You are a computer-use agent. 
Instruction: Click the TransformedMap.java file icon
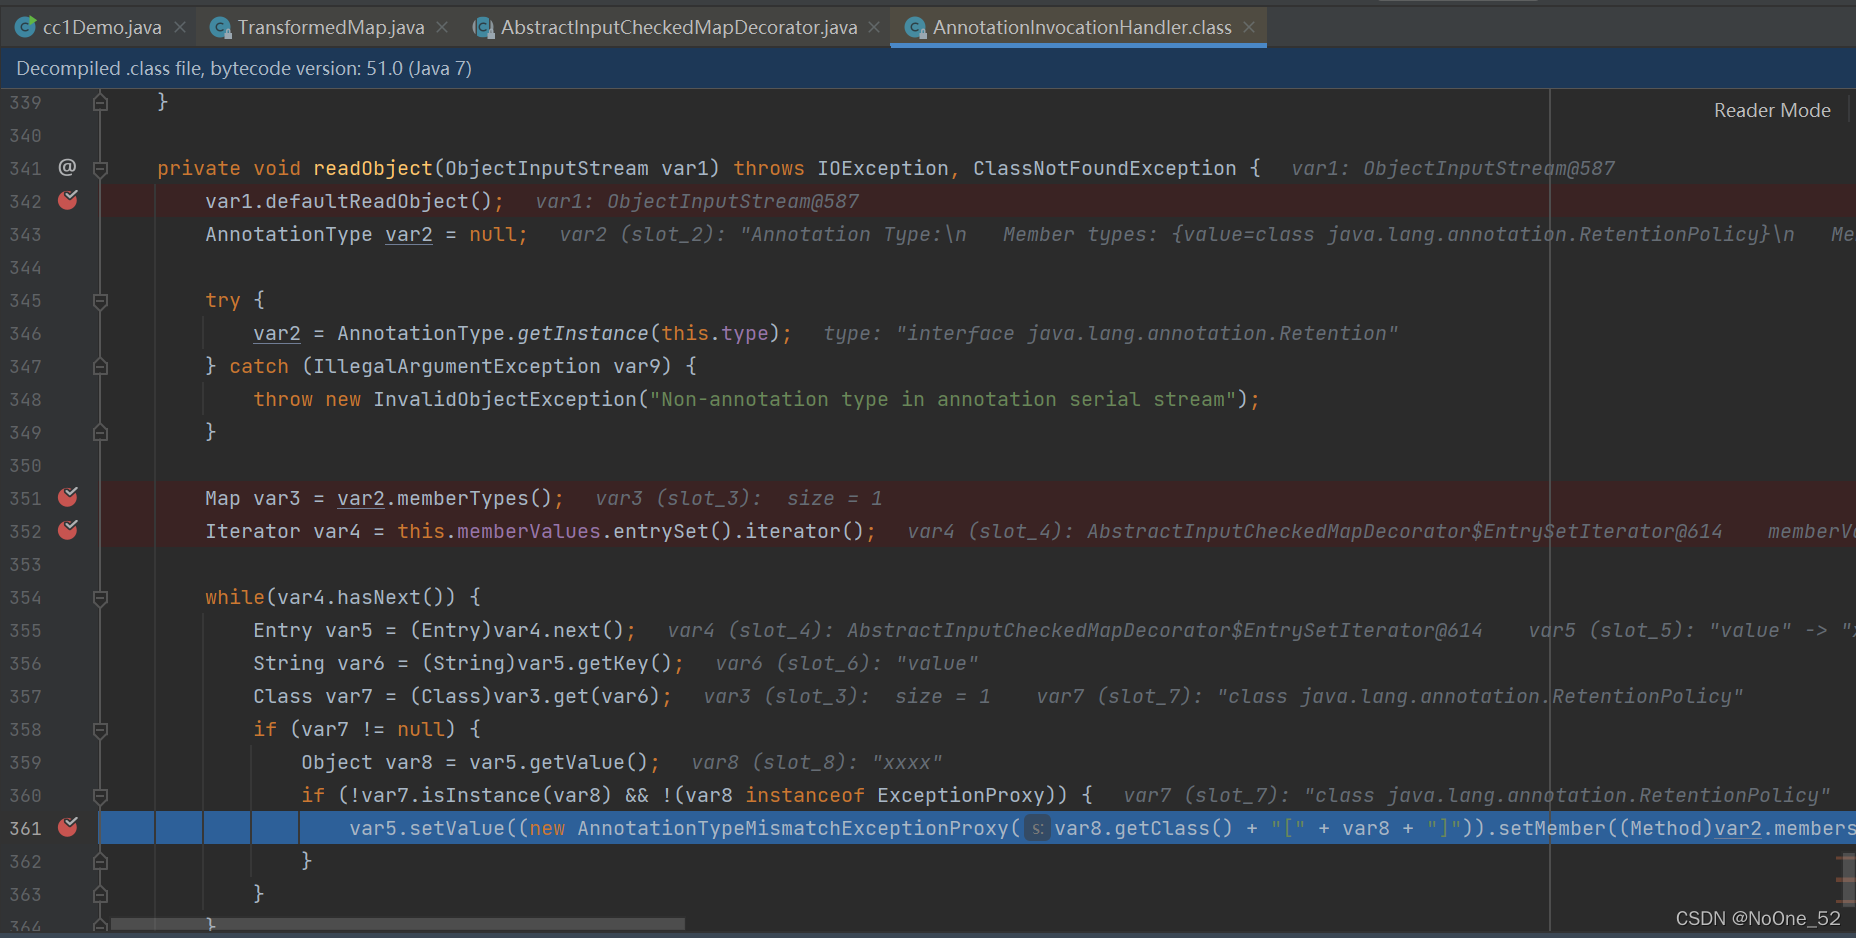[x=220, y=27]
